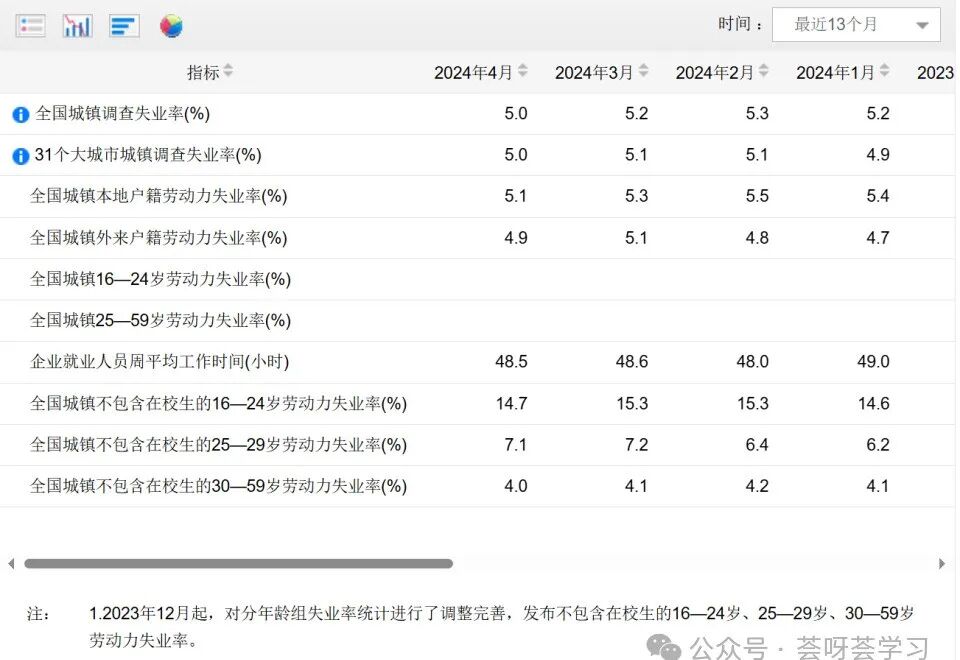This screenshot has height=660, width=960.
Task: Click the 2024年4月 column header
Action: click(x=473, y=72)
